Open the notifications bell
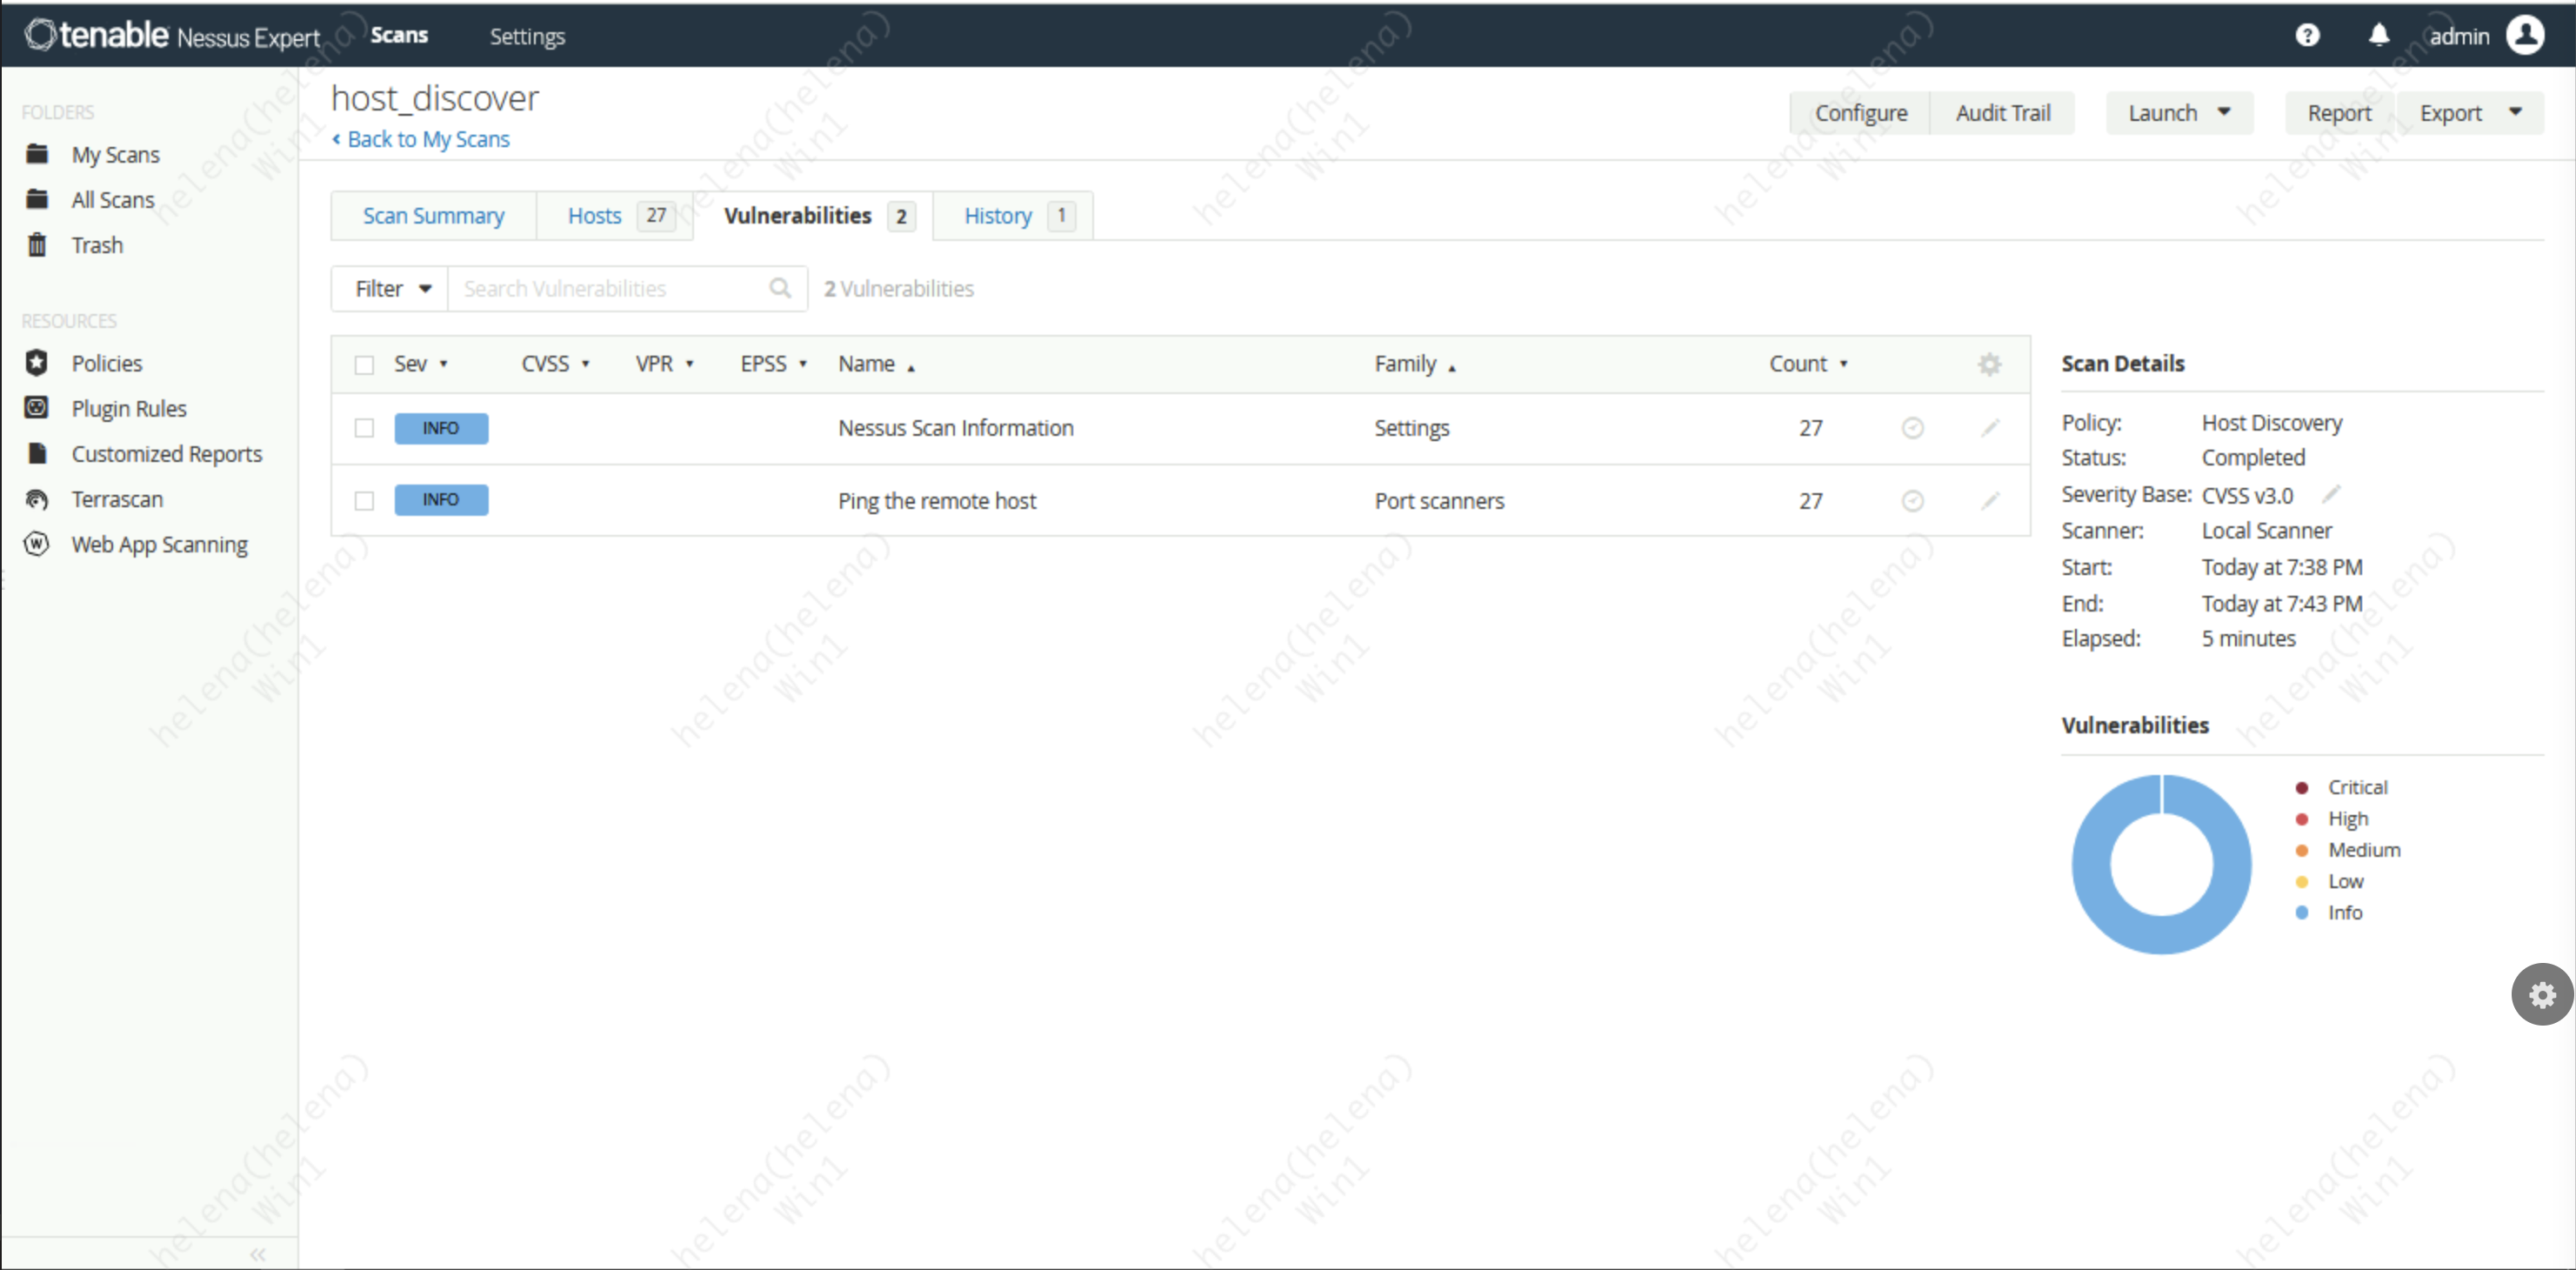 point(2379,36)
